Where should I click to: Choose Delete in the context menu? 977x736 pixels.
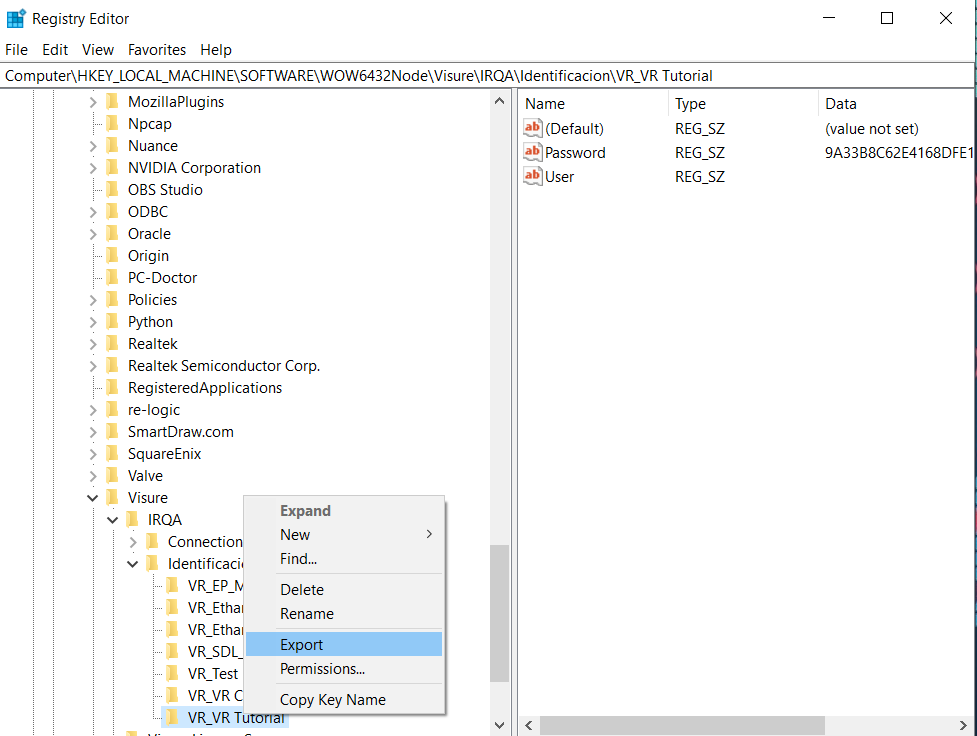tap(344, 590)
